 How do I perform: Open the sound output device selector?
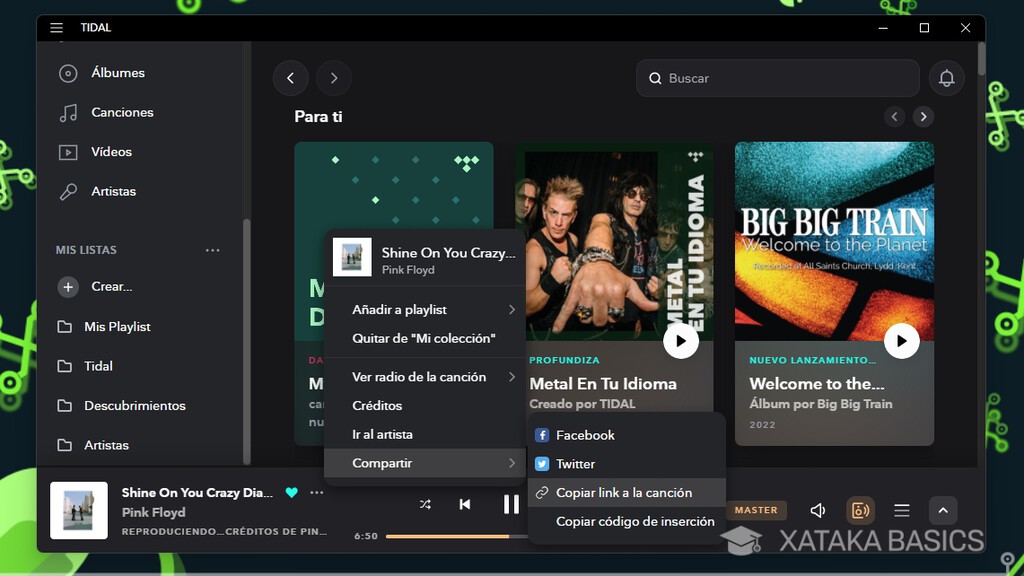coord(860,510)
